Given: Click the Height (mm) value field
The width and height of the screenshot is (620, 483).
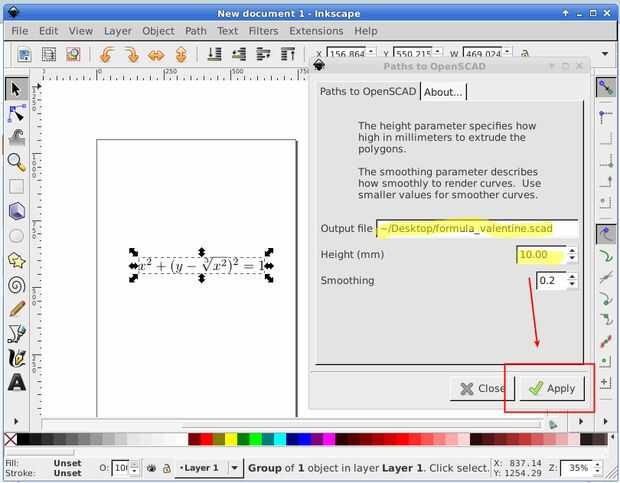Looking at the screenshot, I should pos(542,255).
